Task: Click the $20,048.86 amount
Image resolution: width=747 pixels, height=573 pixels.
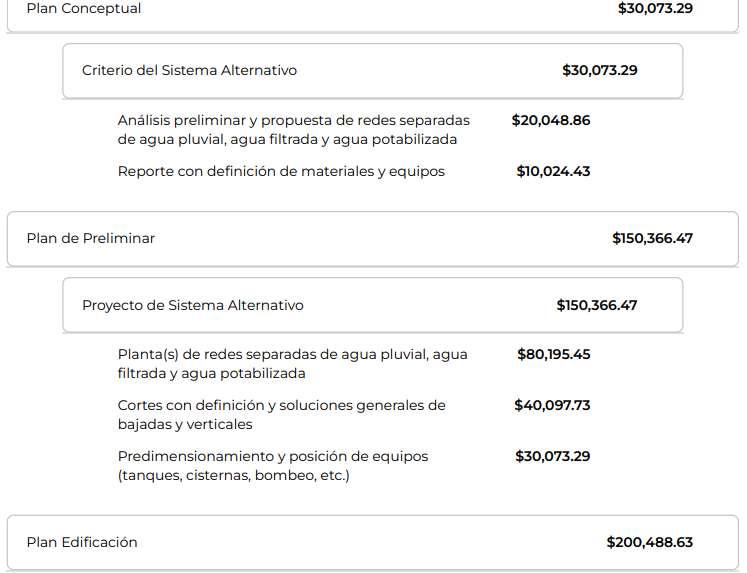Action: pos(551,120)
